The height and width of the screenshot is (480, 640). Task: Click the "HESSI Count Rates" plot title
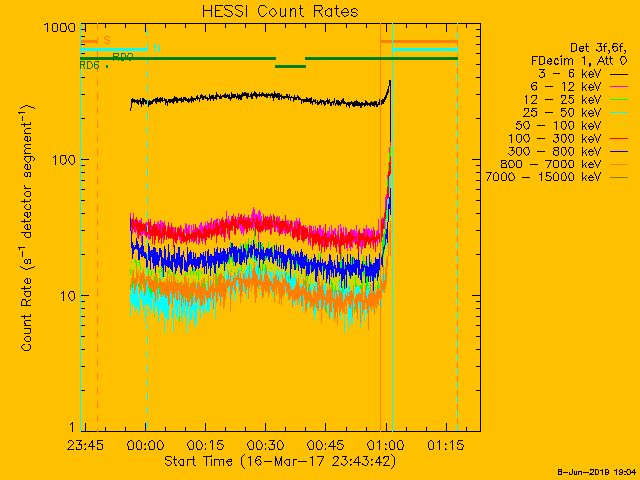click(280, 11)
